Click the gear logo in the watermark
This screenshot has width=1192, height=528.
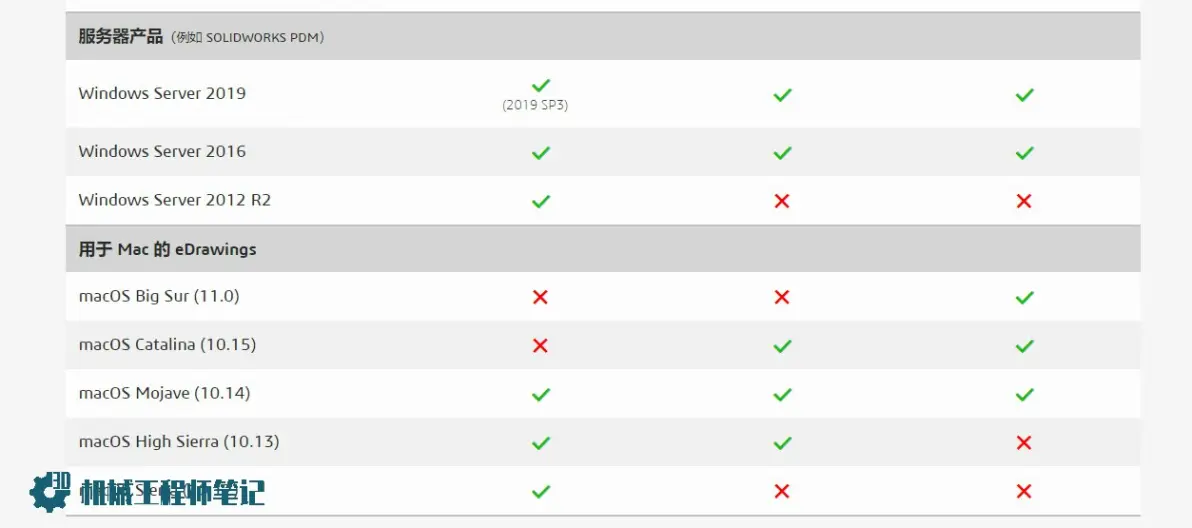49,492
